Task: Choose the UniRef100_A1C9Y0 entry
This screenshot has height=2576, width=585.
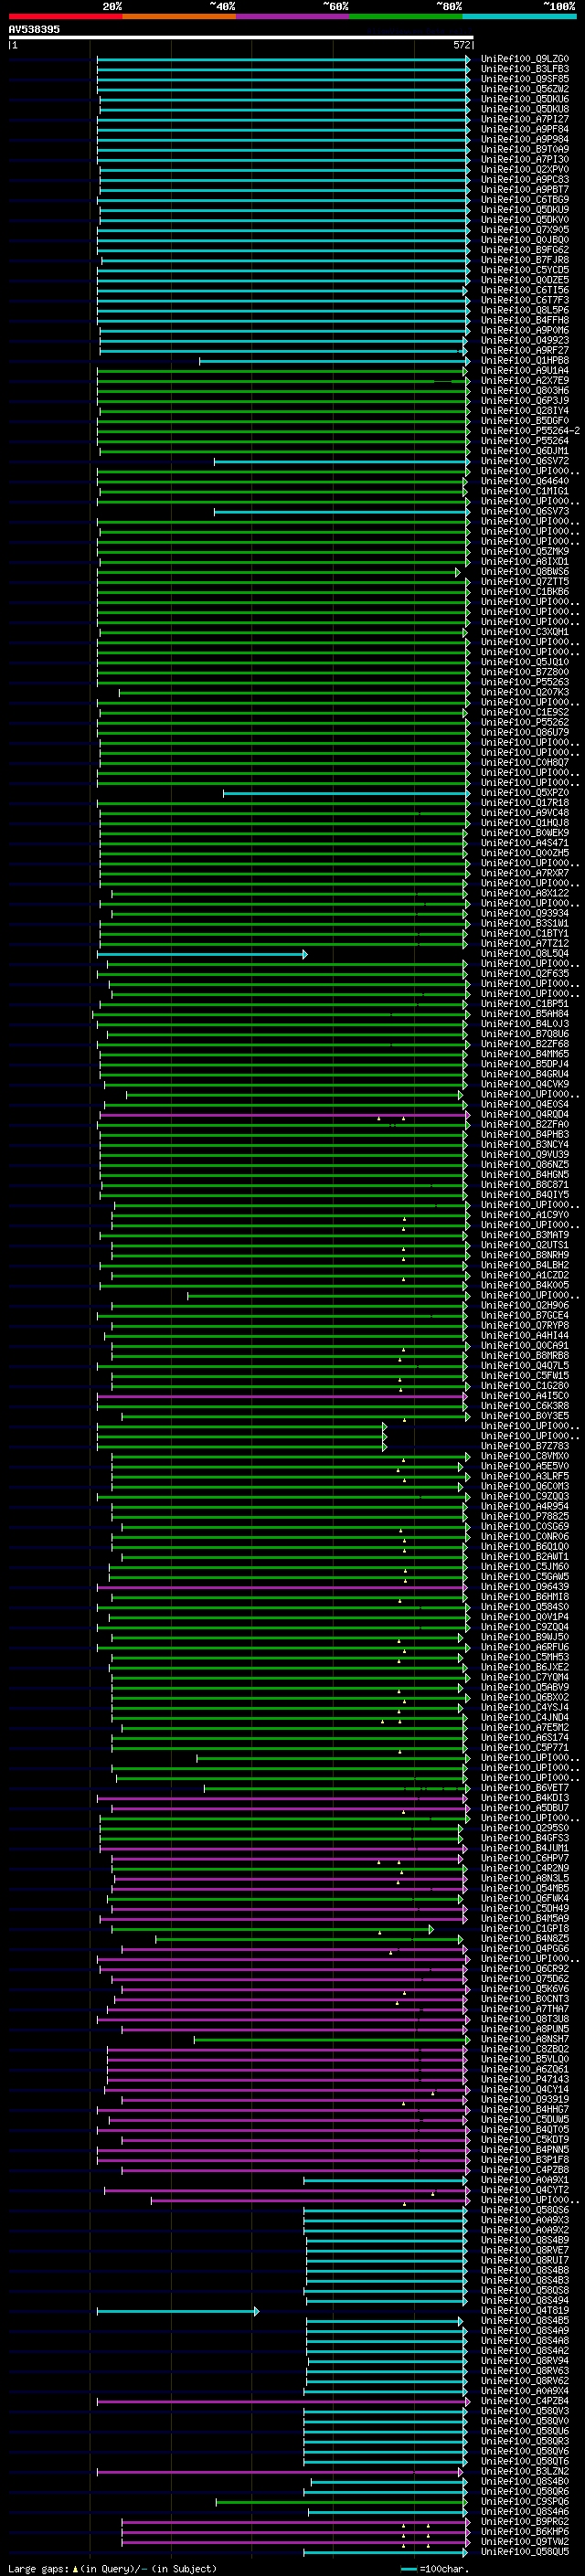Action: (524, 1215)
